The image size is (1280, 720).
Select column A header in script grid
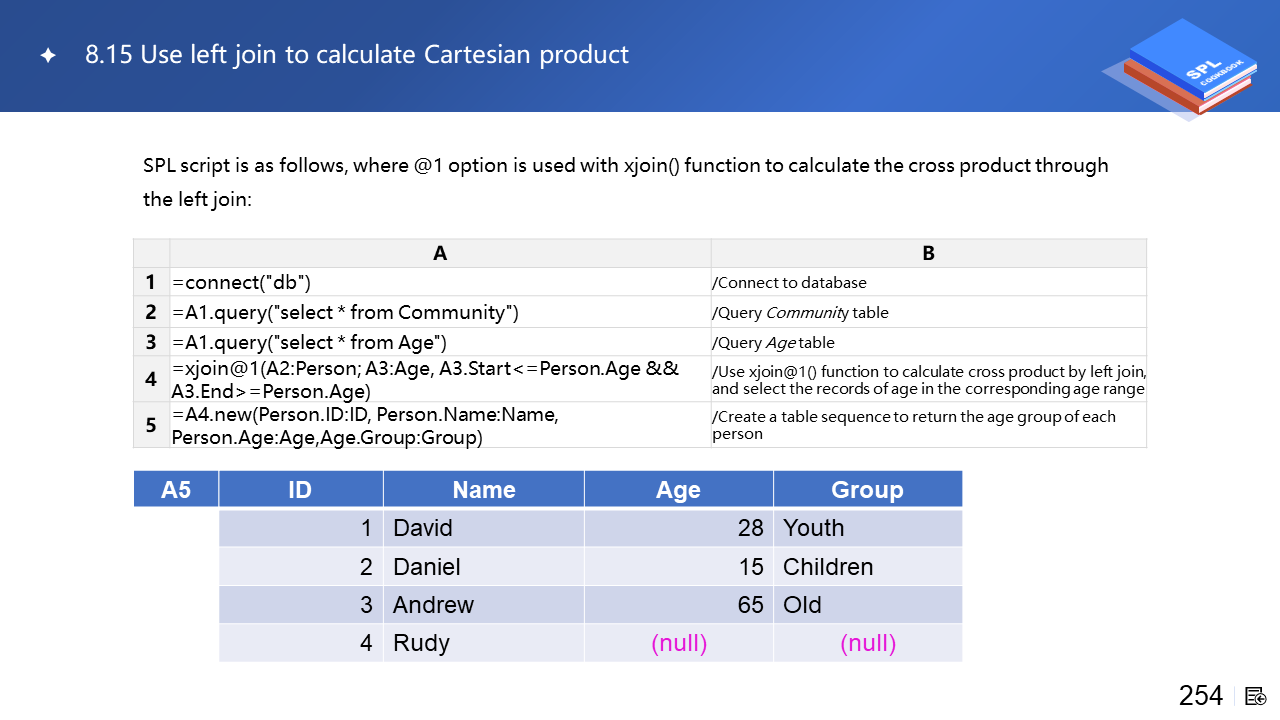(440, 254)
